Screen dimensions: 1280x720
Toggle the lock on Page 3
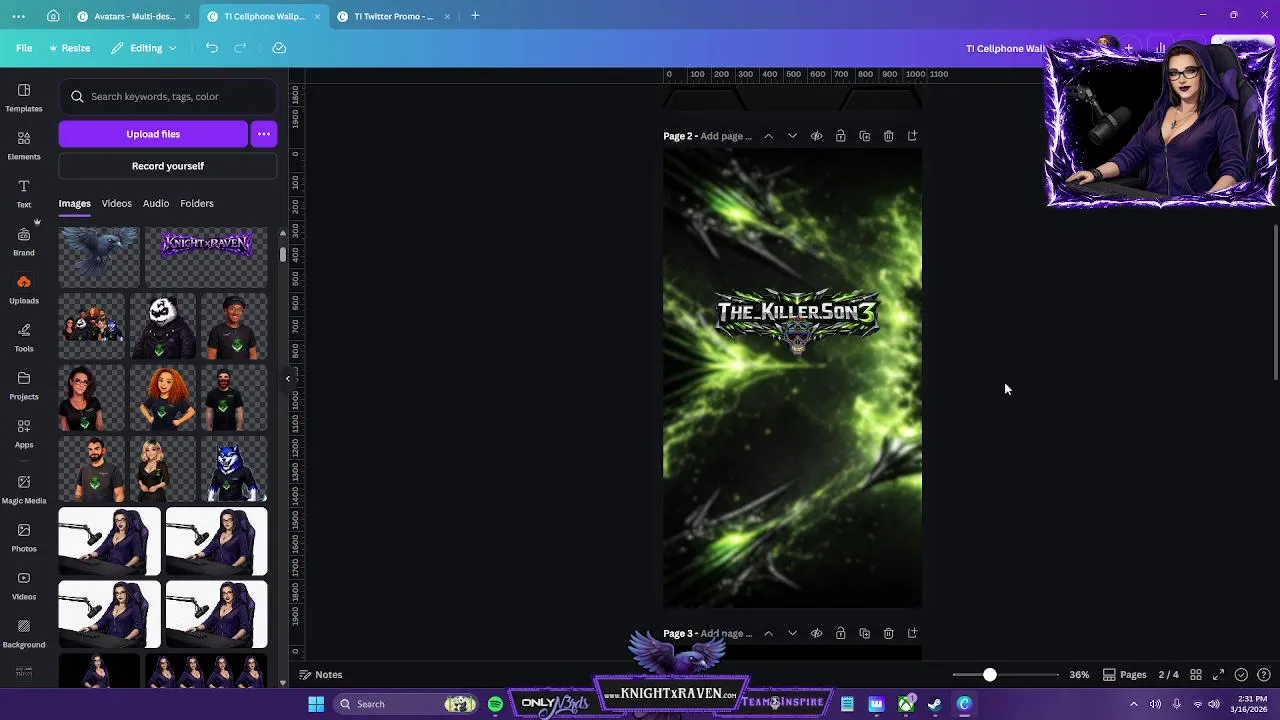point(840,633)
